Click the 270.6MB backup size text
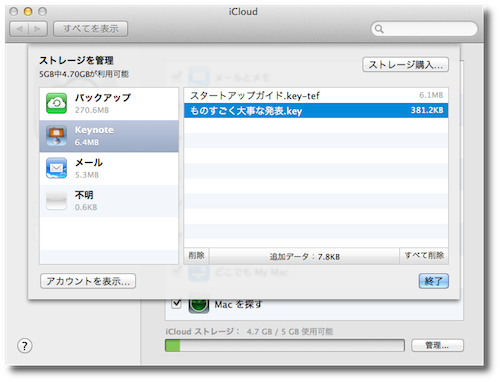 click(x=92, y=110)
